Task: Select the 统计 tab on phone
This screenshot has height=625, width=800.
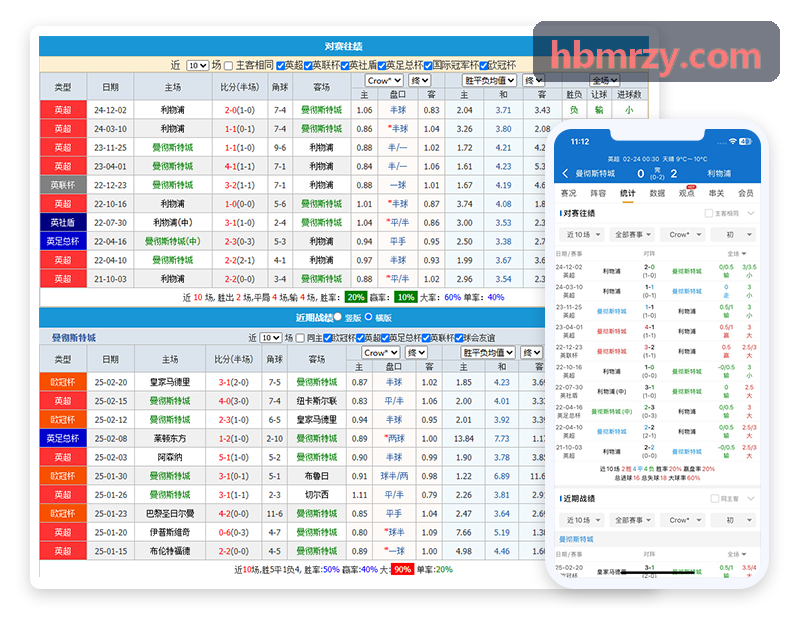Action: [628, 193]
